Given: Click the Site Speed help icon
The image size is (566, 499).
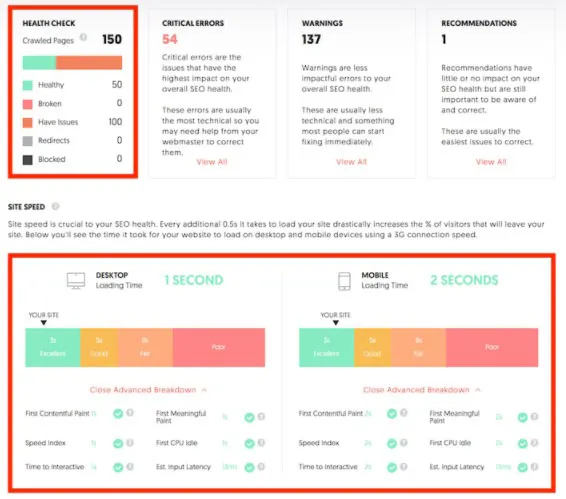Looking at the screenshot, I should click(x=55, y=206).
